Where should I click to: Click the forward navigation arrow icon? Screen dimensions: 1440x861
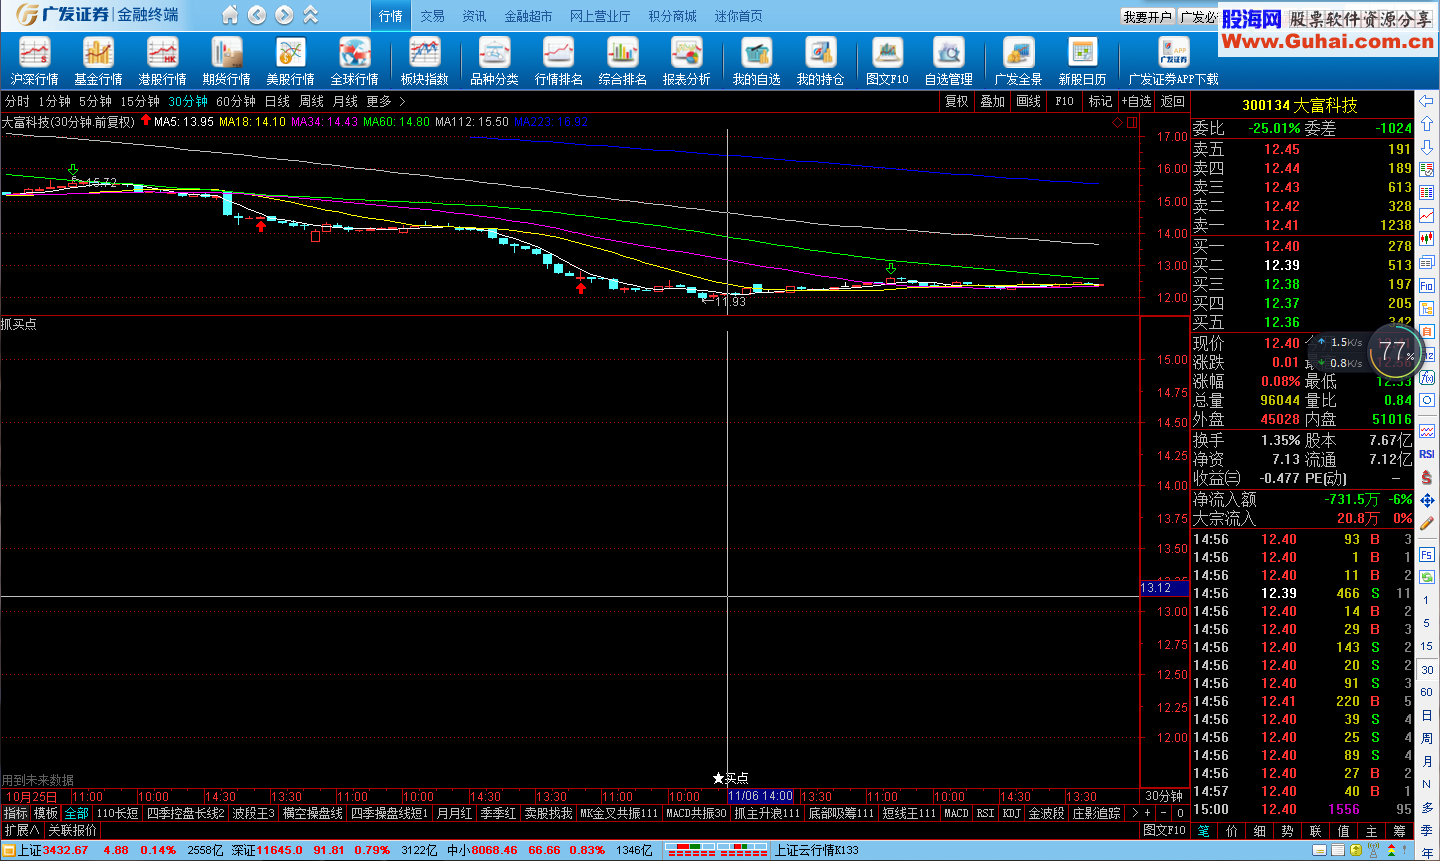pos(284,15)
